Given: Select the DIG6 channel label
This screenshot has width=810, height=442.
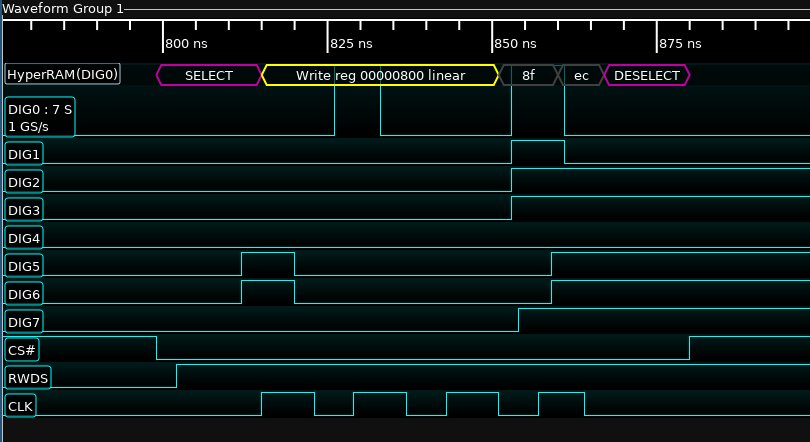Looking at the screenshot, I should [x=24, y=294].
